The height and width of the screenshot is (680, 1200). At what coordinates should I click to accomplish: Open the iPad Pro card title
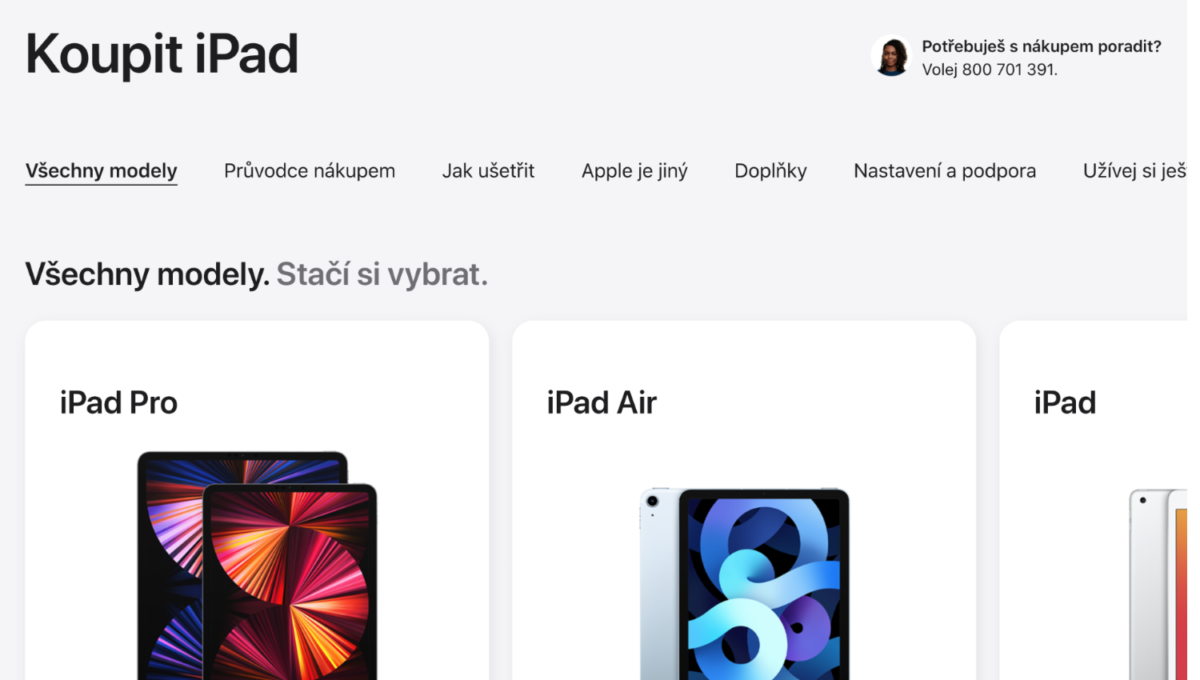click(119, 403)
